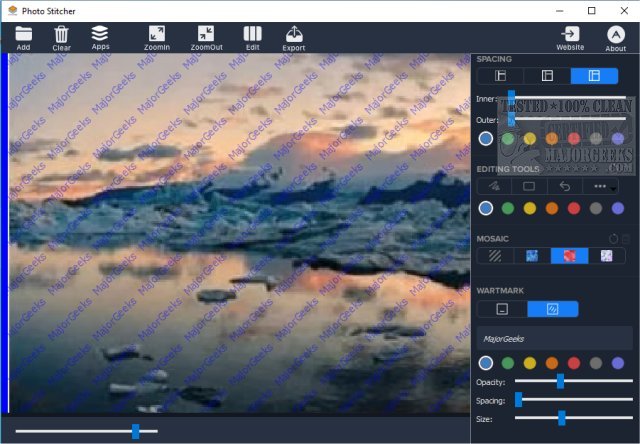Pick red swatch under Editing Tools
640x444 pixels.
[574, 209]
